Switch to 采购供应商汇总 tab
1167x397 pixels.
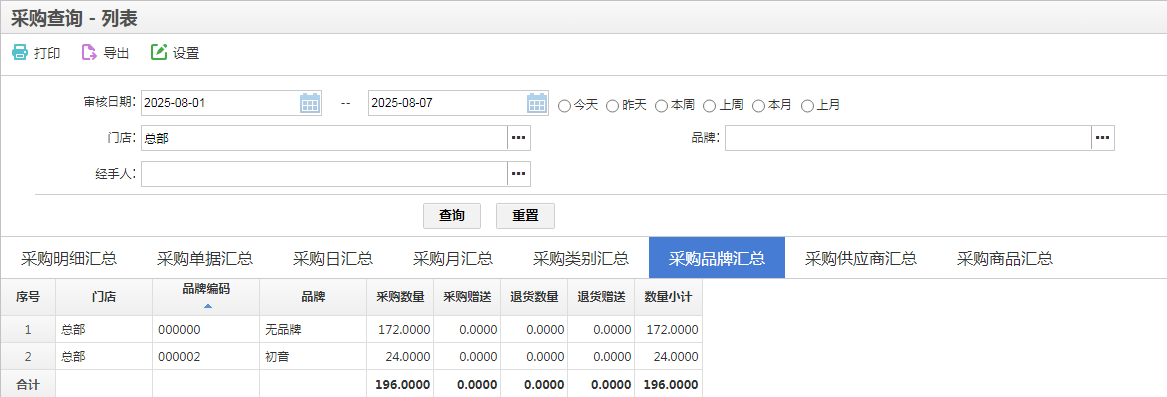pyautogui.click(x=860, y=258)
